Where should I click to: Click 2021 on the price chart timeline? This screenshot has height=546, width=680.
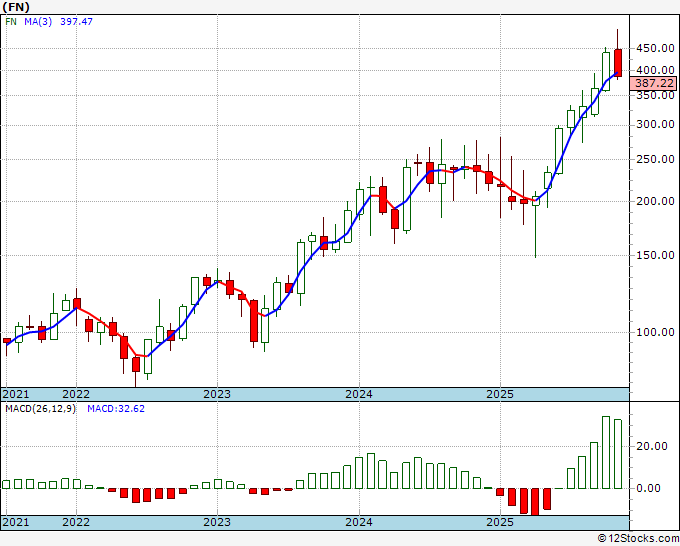point(16,394)
